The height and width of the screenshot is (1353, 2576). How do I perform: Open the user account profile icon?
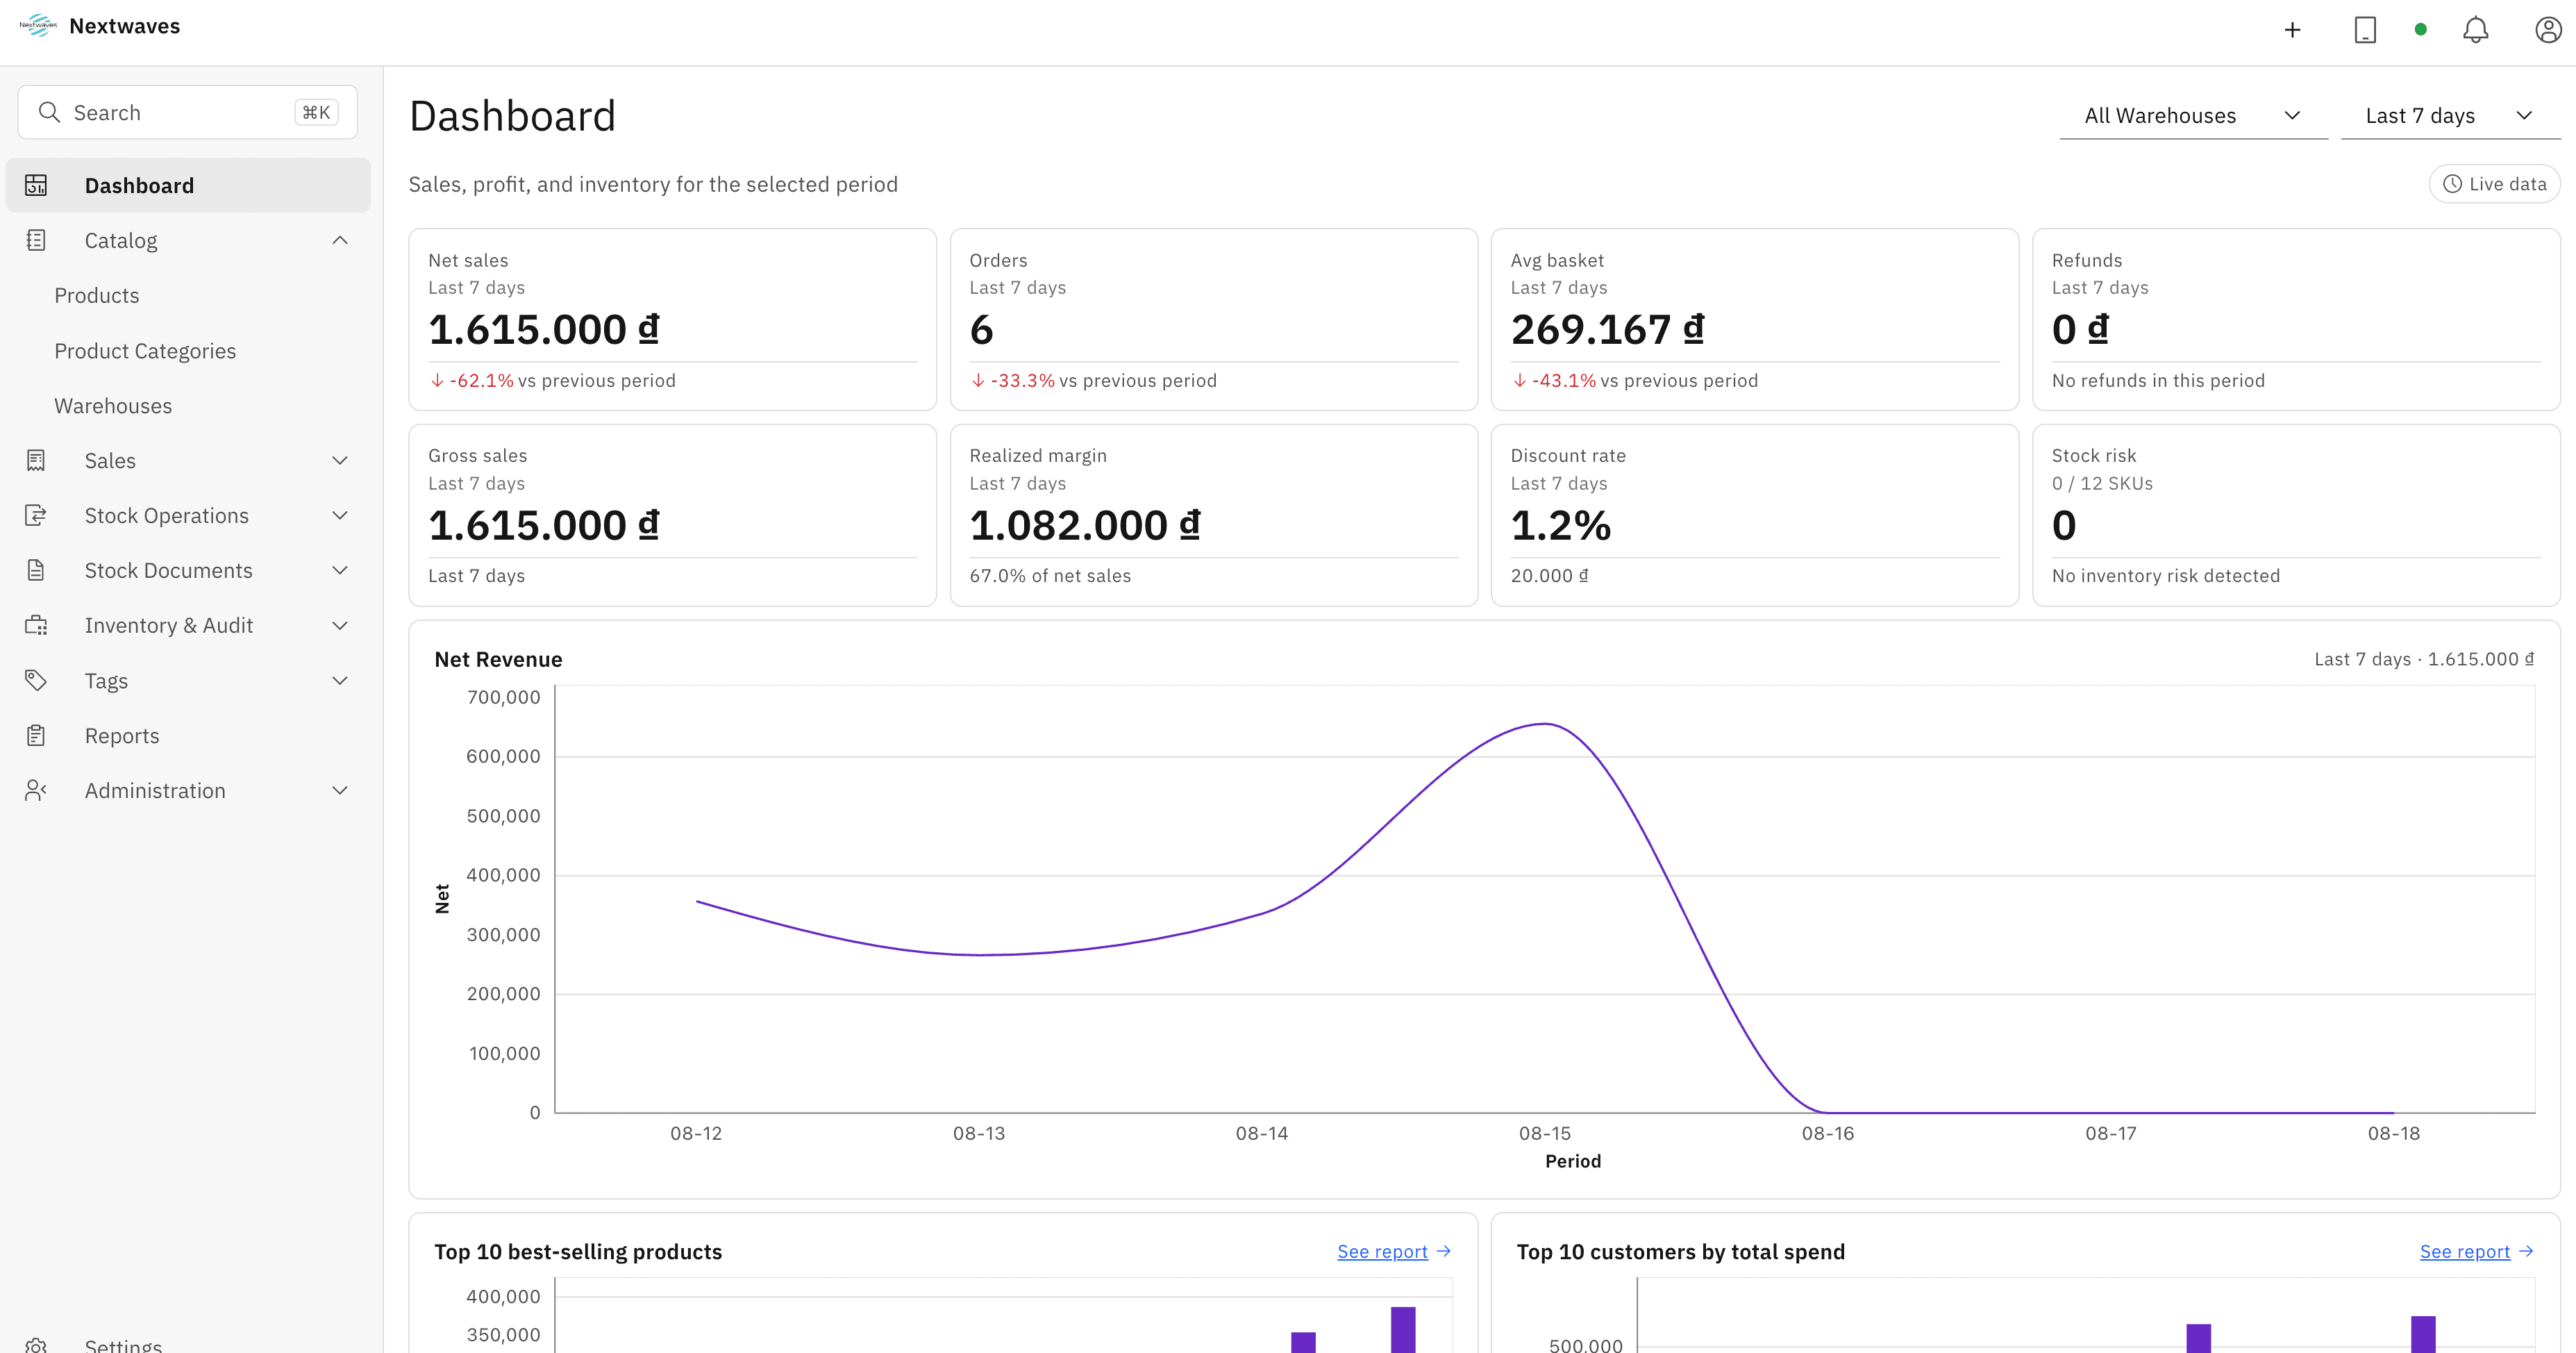tap(2548, 30)
